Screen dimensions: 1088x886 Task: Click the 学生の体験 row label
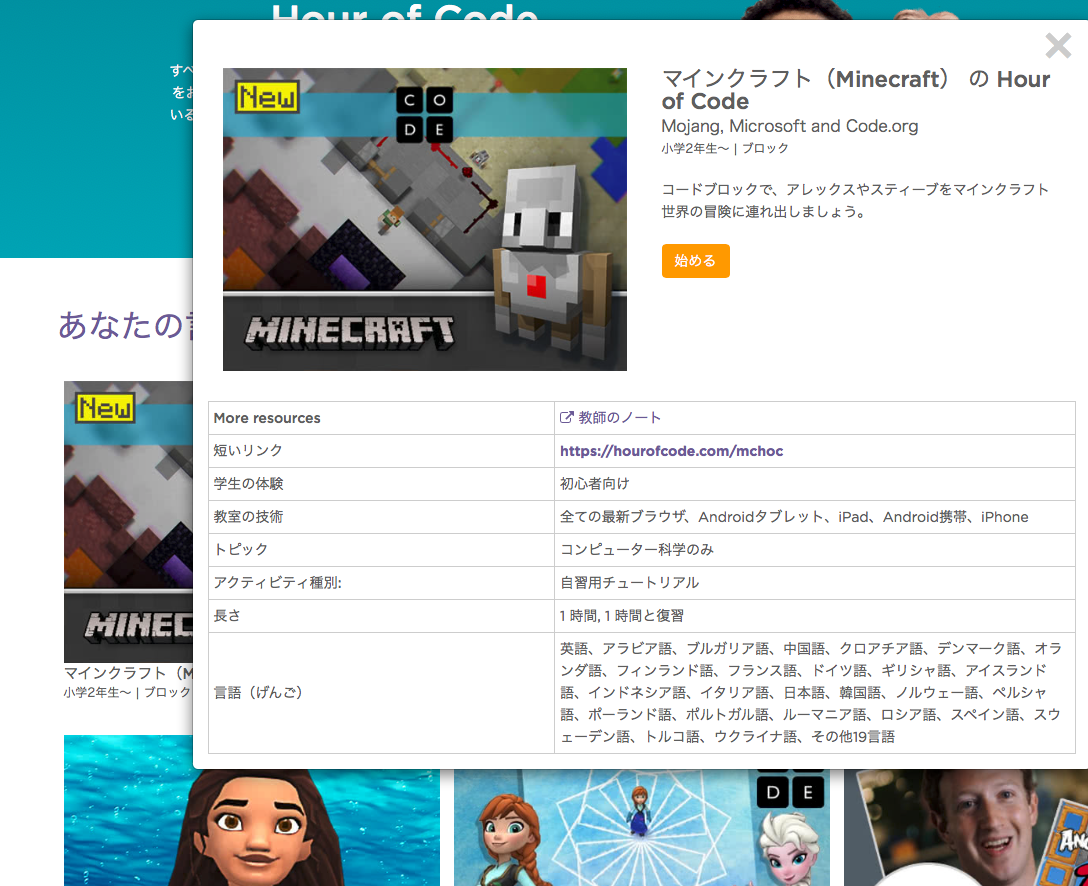(248, 484)
